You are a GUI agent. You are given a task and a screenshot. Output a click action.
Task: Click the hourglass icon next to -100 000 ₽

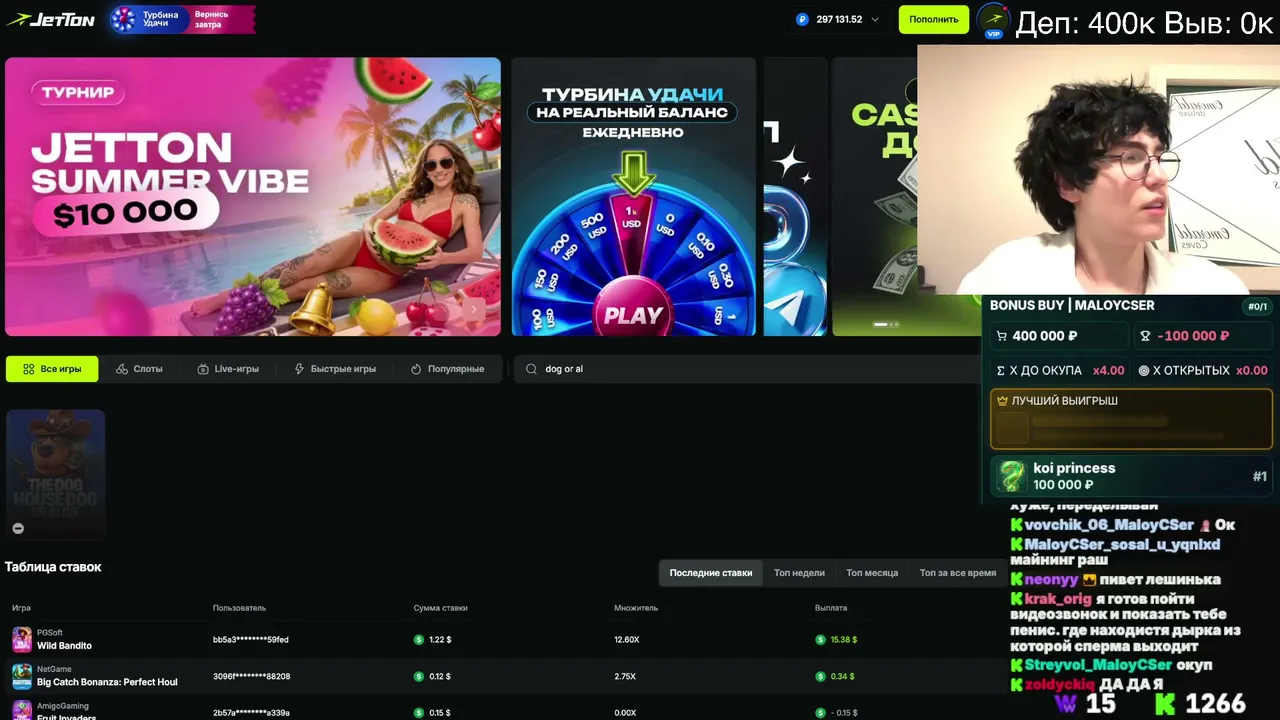pyautogui.click(x=1146, y=336)
